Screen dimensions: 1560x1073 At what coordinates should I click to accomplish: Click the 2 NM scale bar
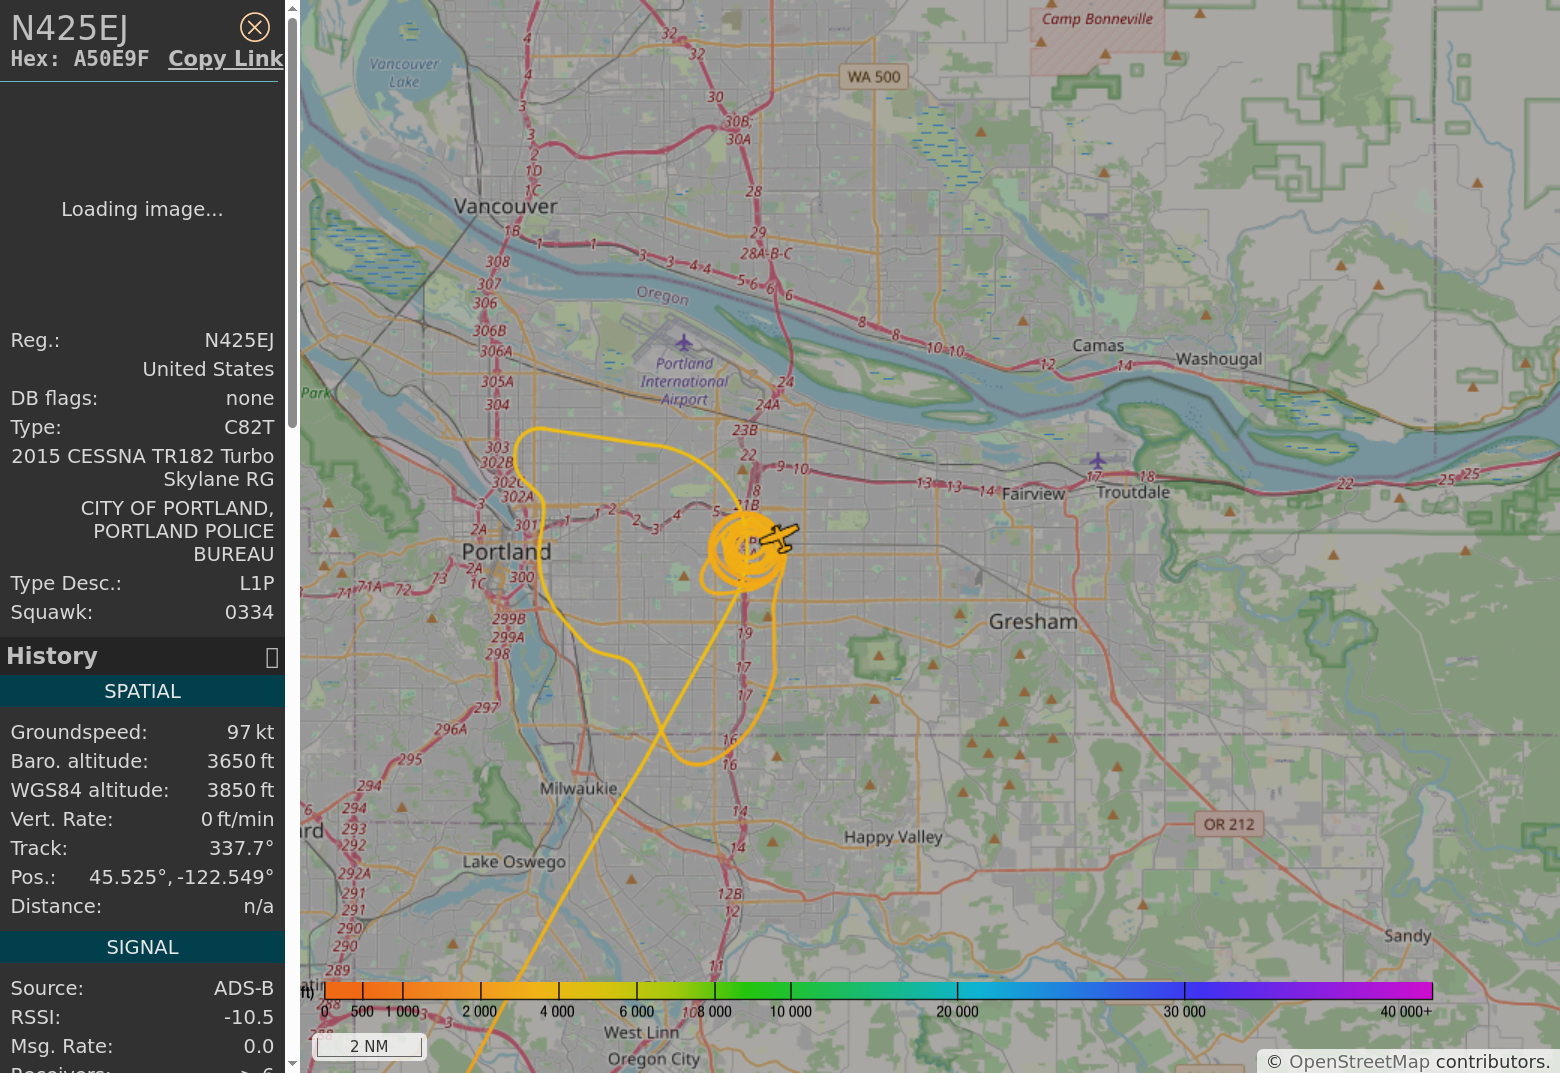click(368, 1046)
